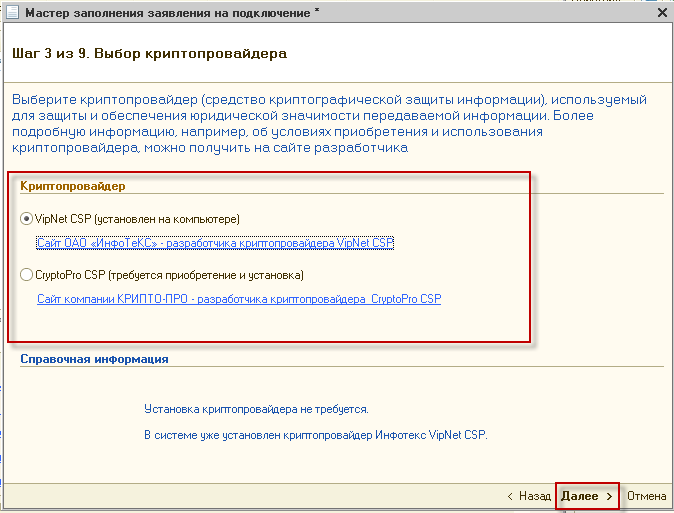Close the connection application wizard window

pos(661,14)
